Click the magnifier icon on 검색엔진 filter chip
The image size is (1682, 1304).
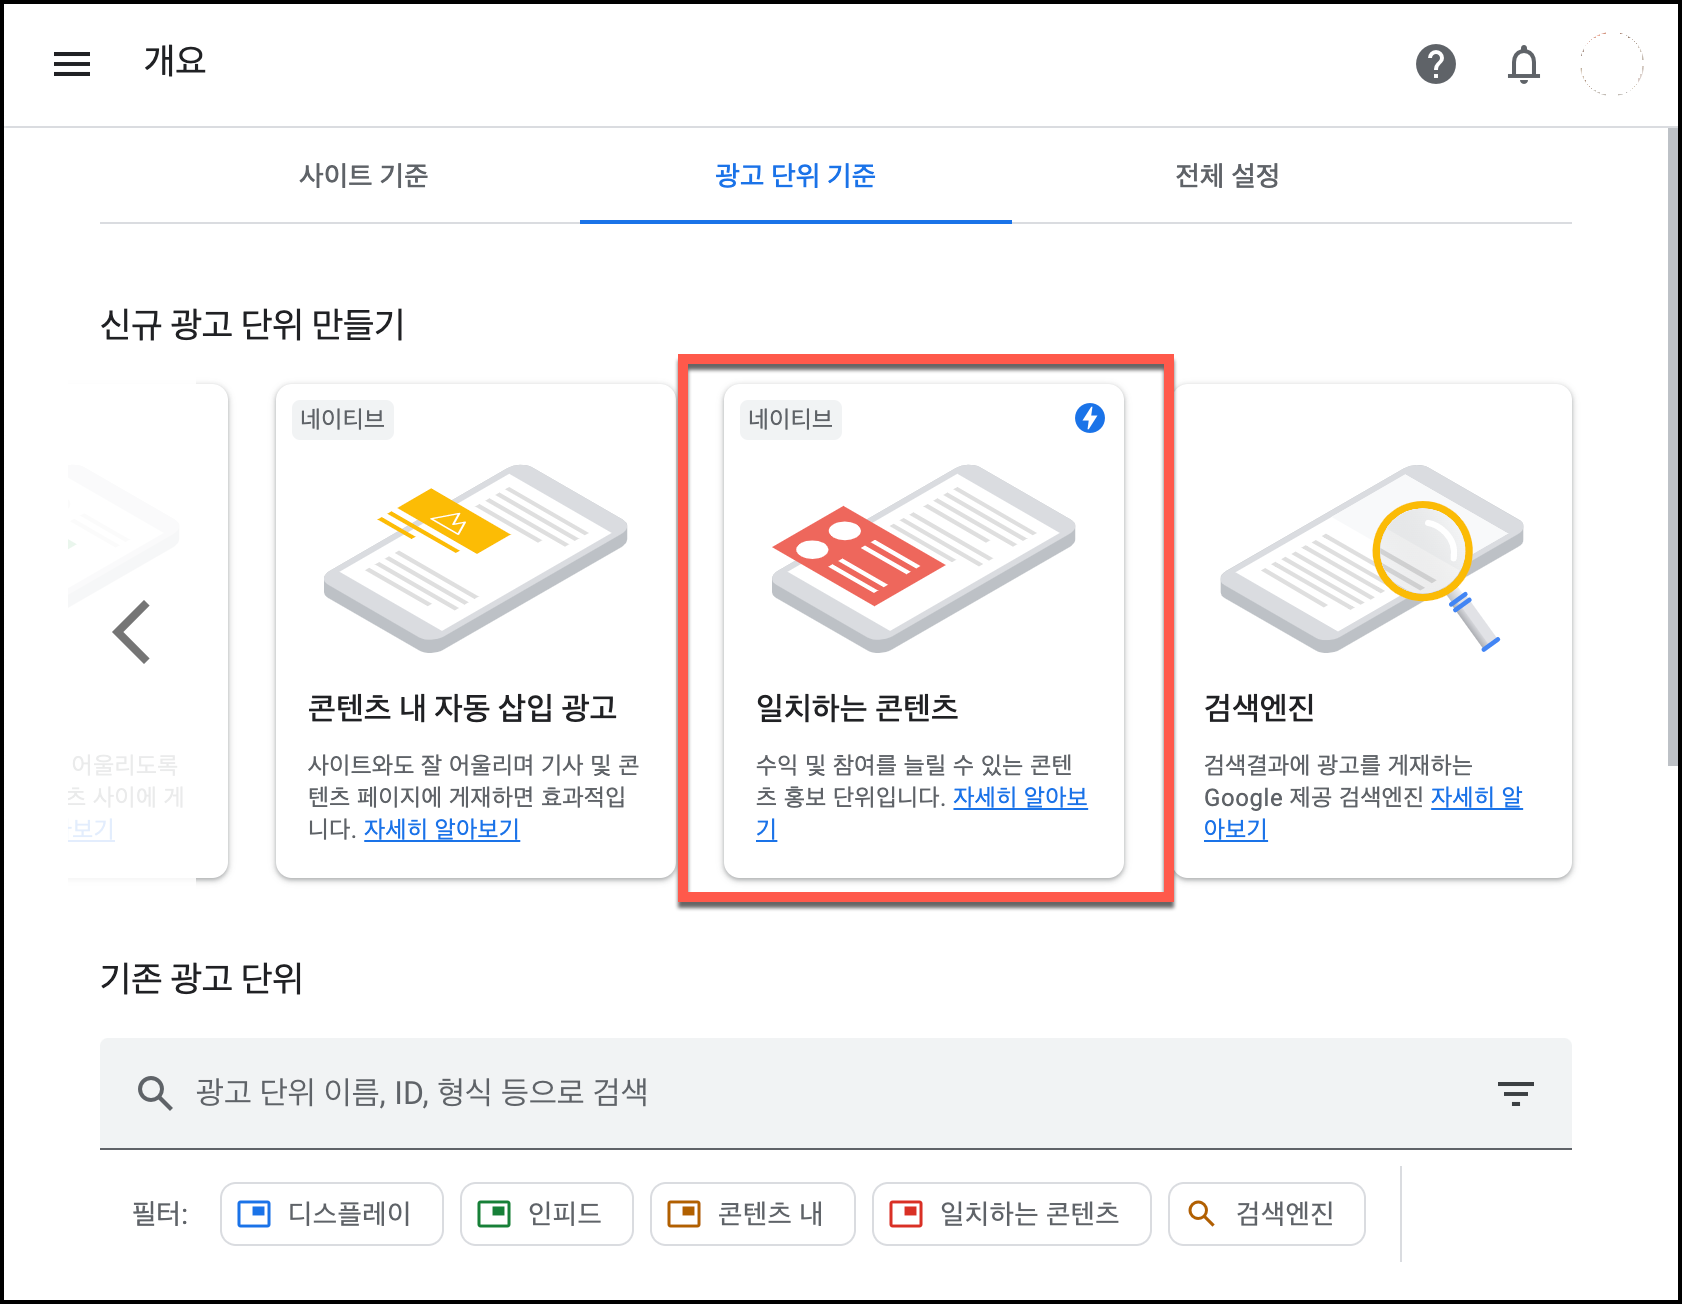tap(1199, 1214)
